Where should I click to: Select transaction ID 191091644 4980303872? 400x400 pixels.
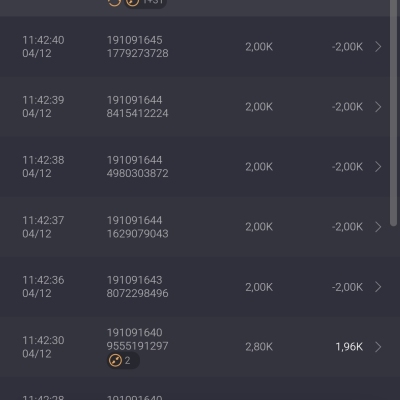coord(137,167)
